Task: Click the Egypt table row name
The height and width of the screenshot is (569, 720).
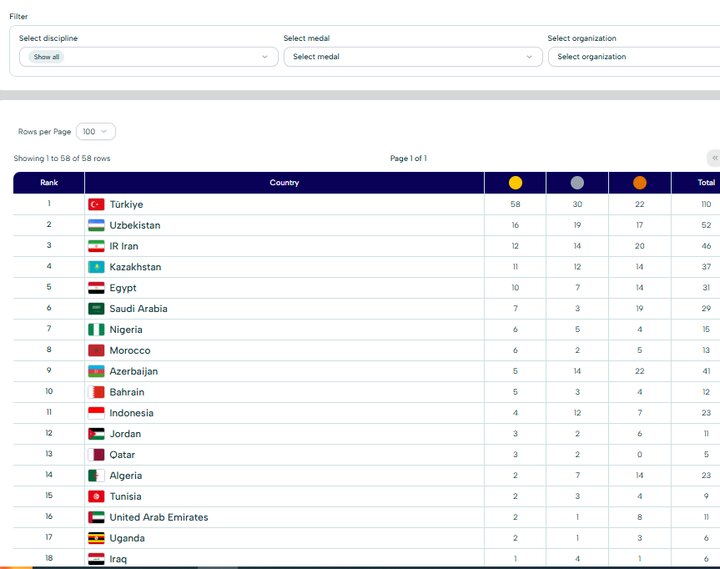Action: coord(123,288)
